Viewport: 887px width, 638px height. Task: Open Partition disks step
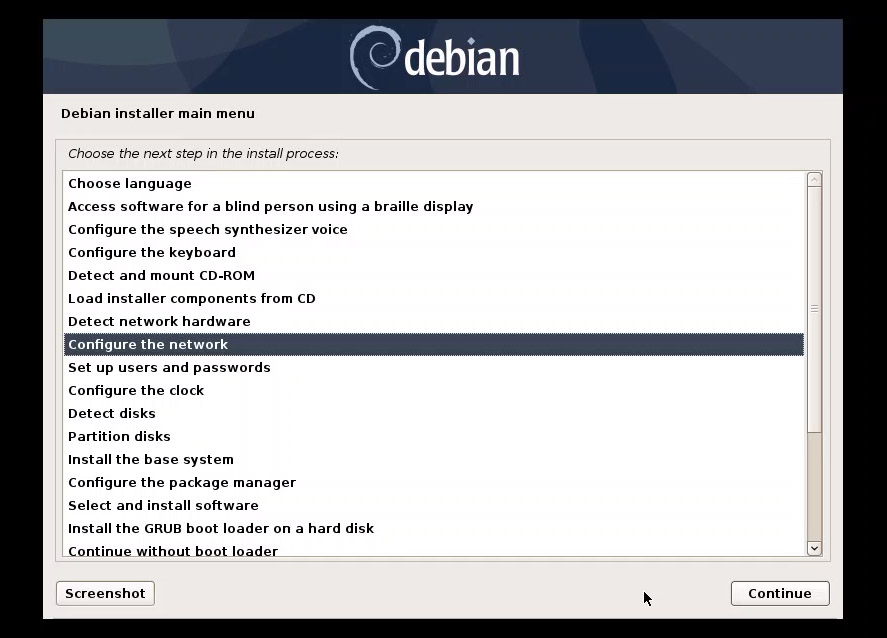point(119,436)
